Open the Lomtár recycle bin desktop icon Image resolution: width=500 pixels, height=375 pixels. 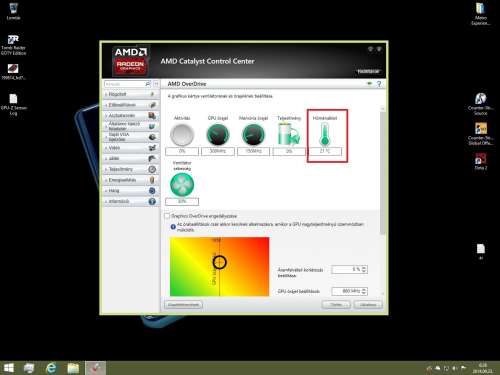(13, 11)
